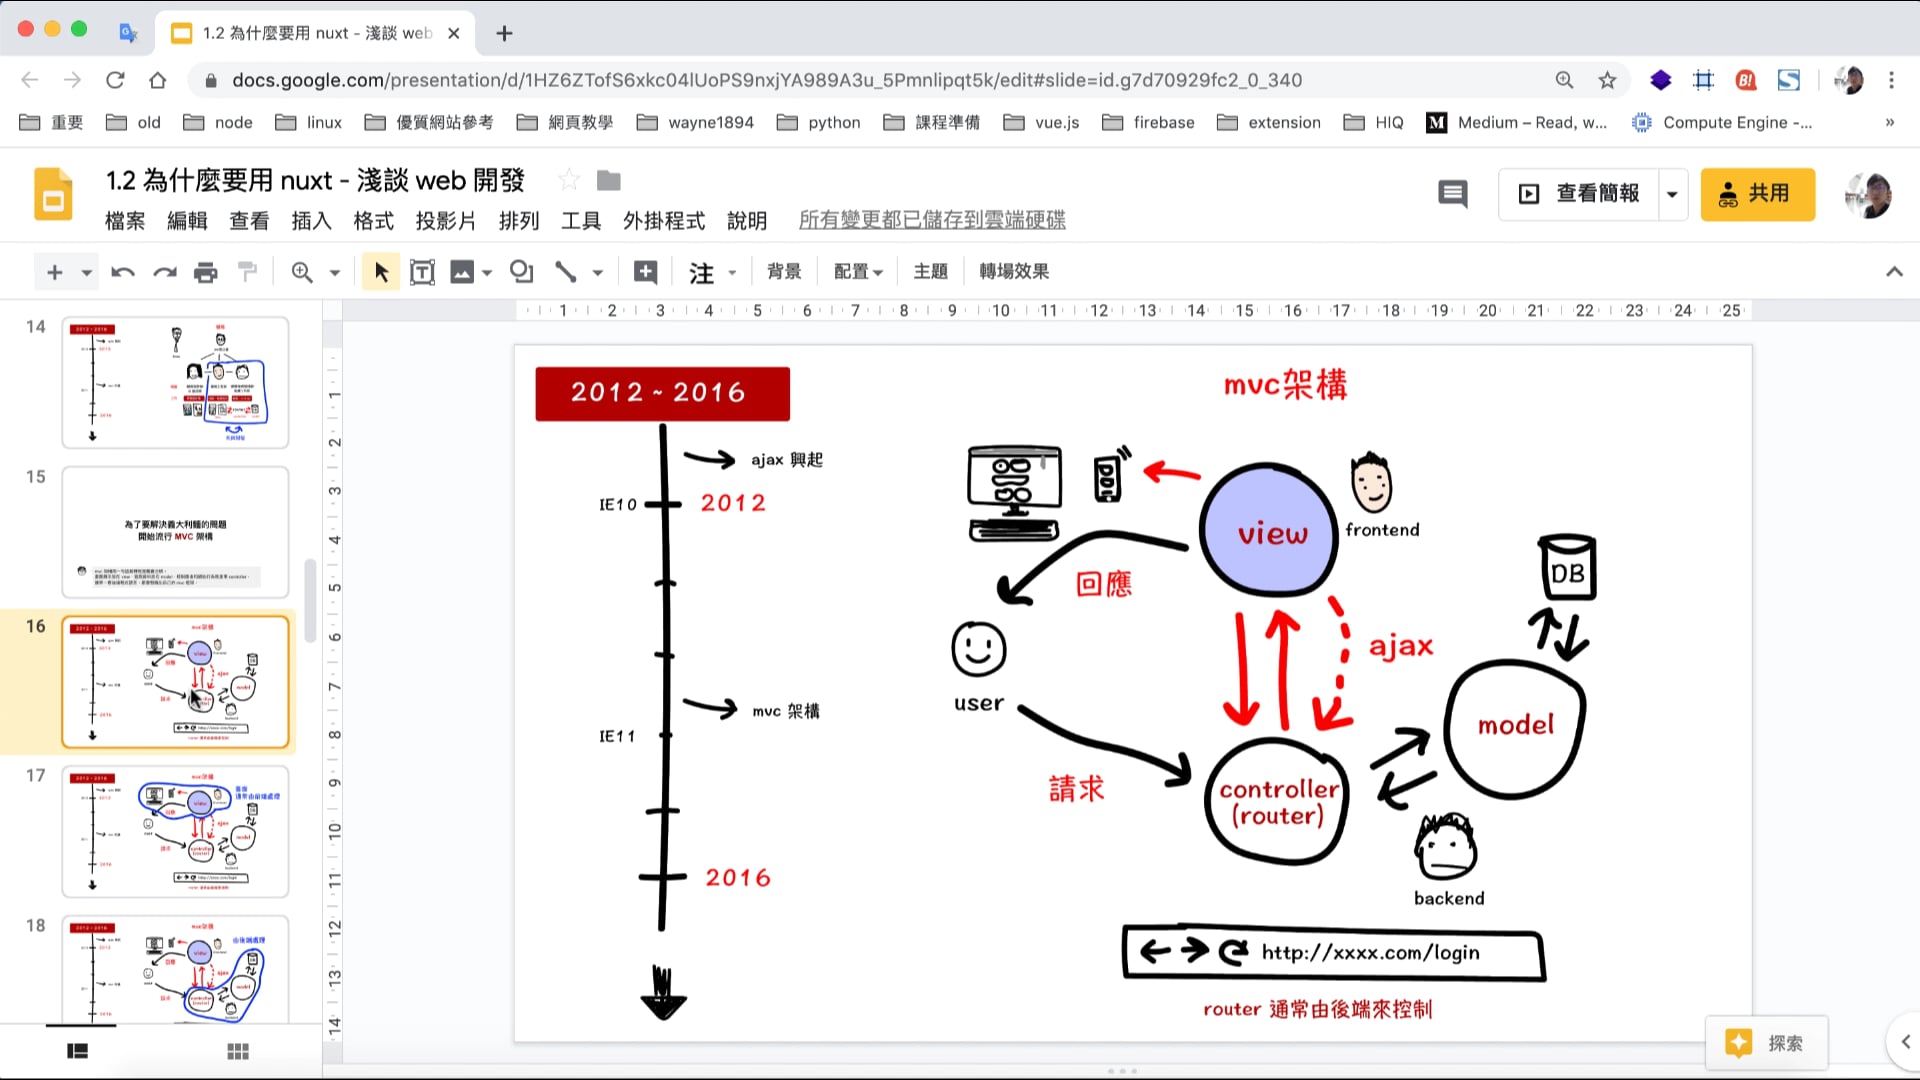Select the text box tool
This screenshot has height=1080, width=1920.
[422, 272]
